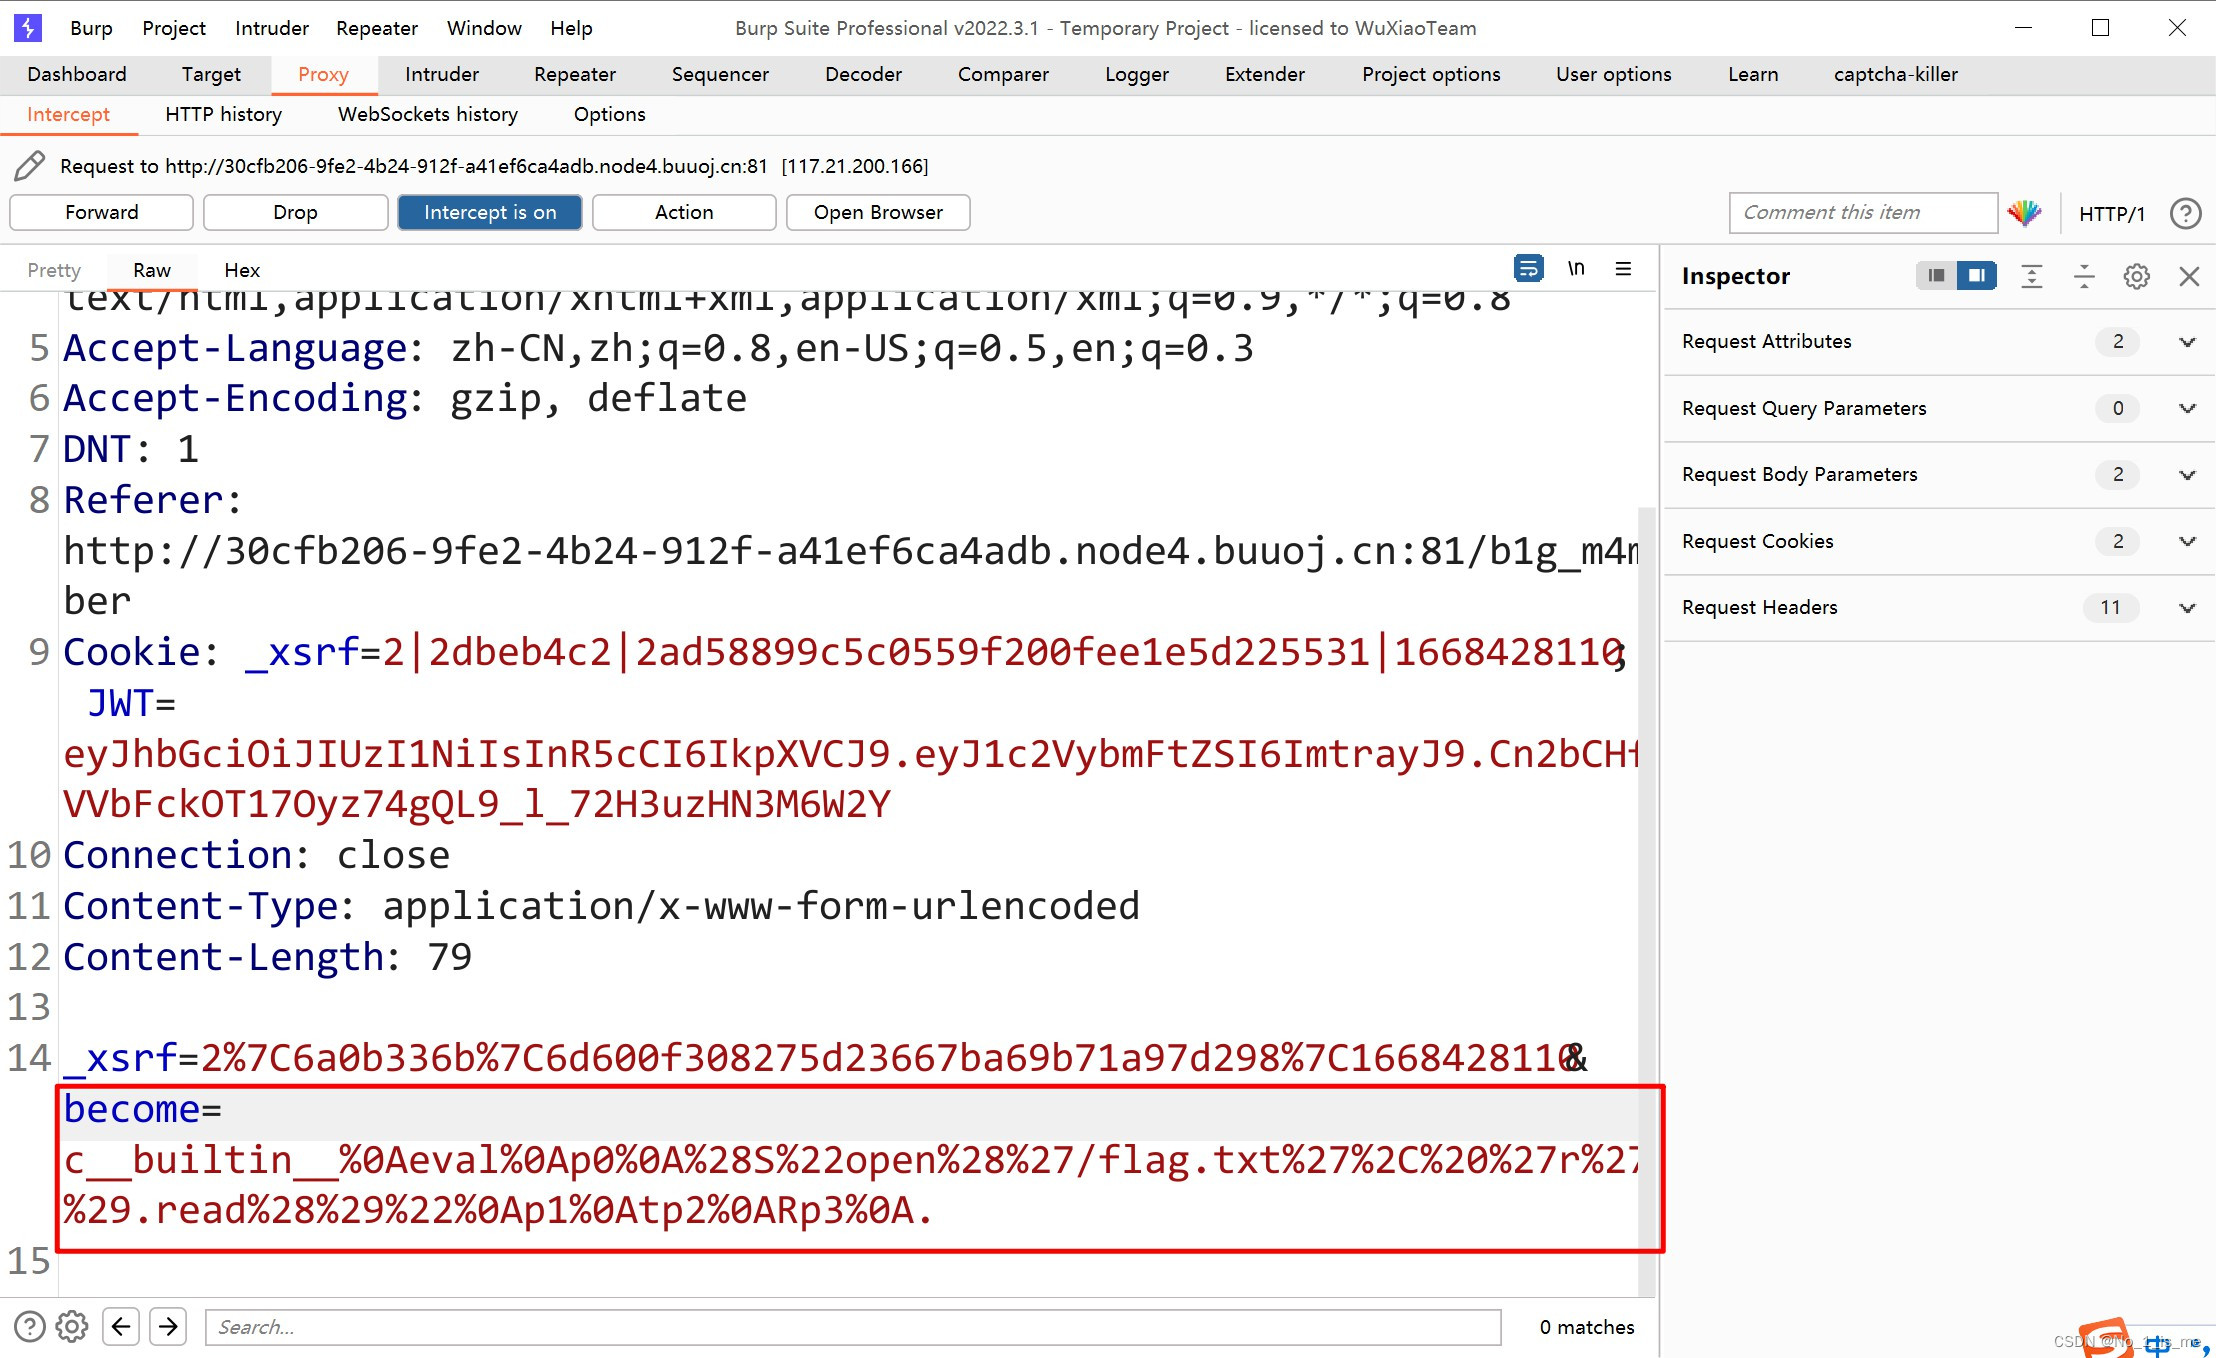Drop the intercepted request
2216x1358 pixels.
pyautogui.click(x=295, y=212)
